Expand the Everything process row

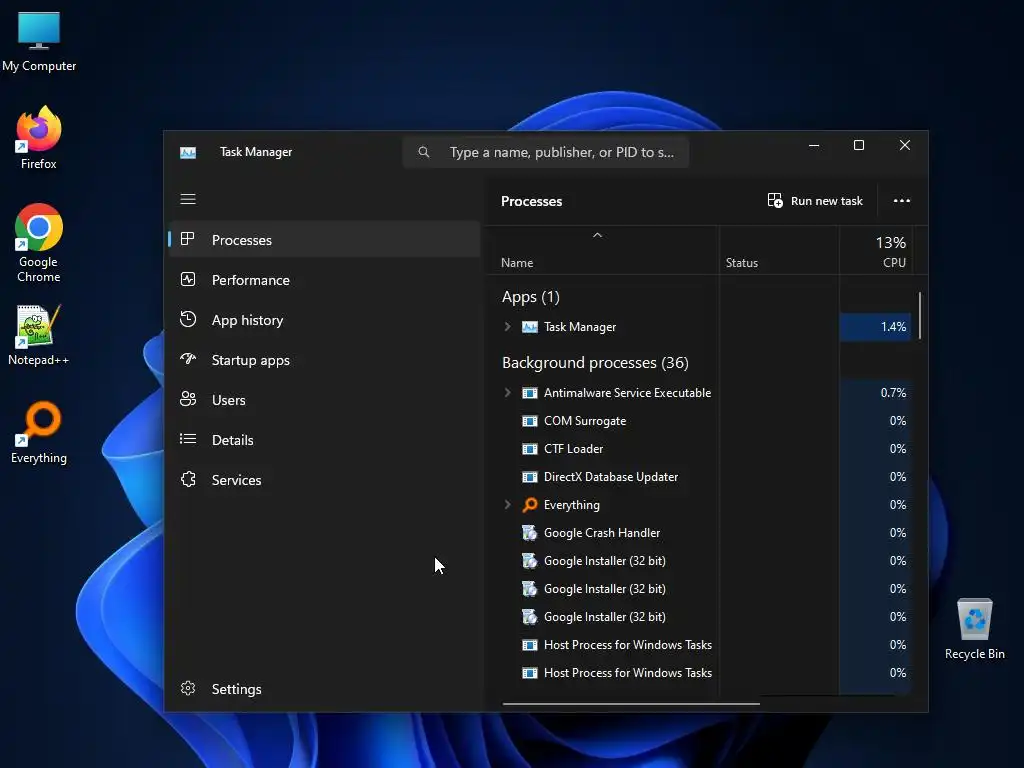pos(507,505)
